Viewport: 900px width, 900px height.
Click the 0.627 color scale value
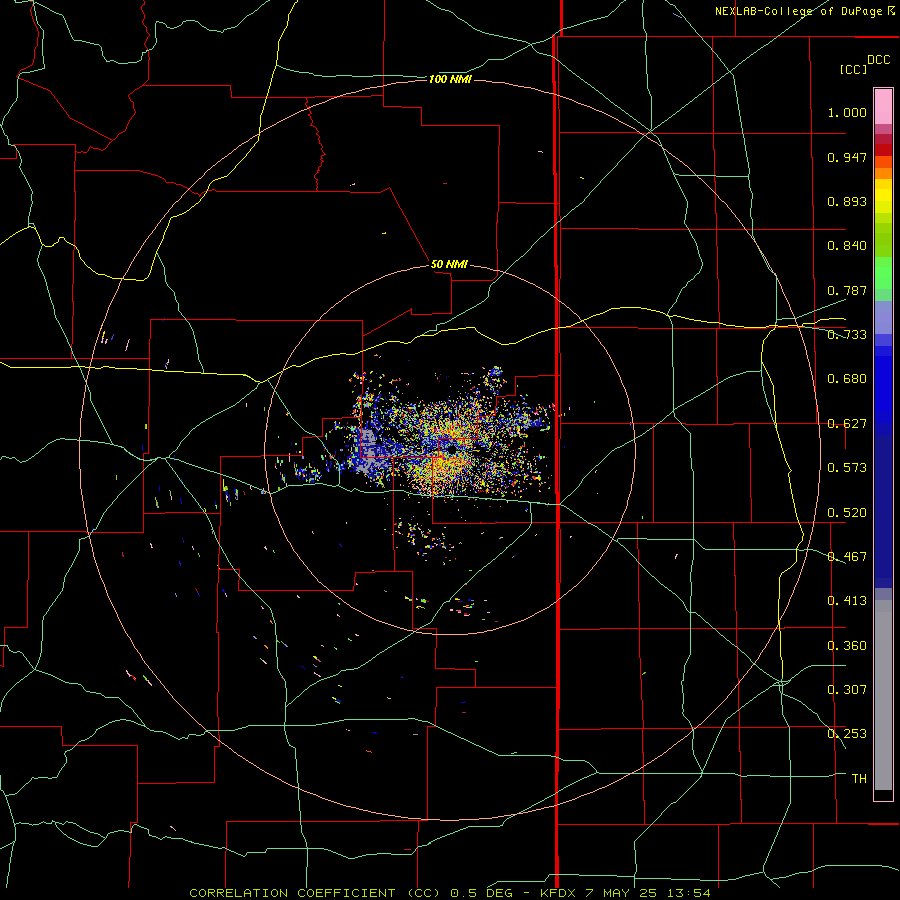tap(847, 424)
